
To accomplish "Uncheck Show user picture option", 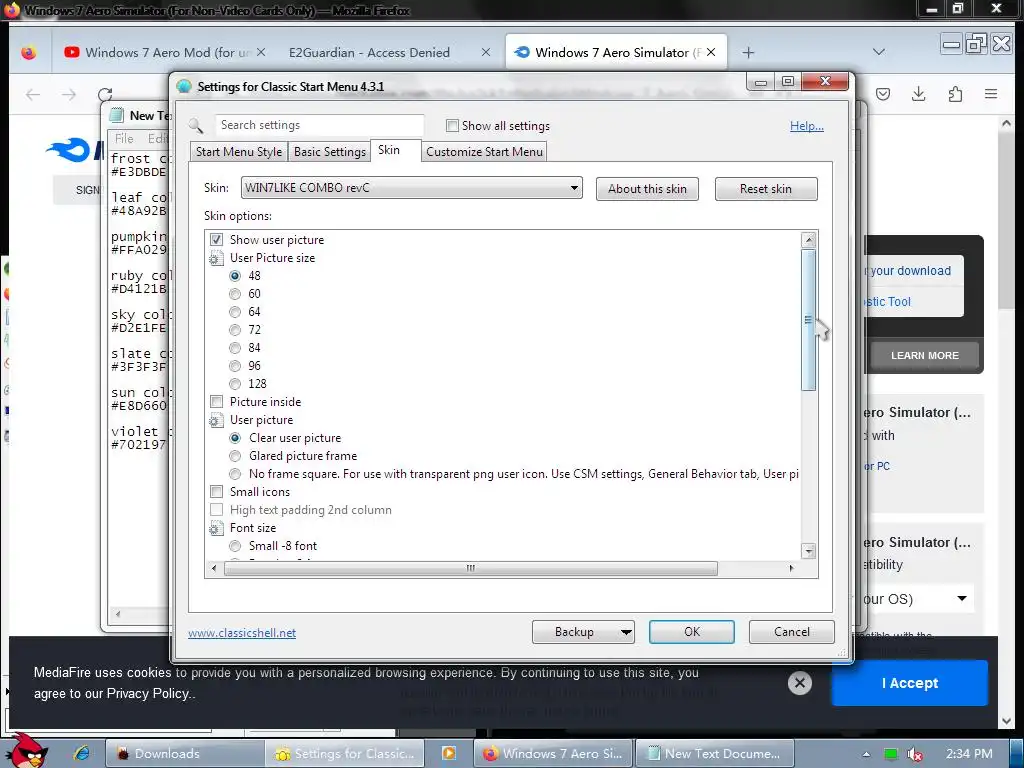I will point(216,240).
